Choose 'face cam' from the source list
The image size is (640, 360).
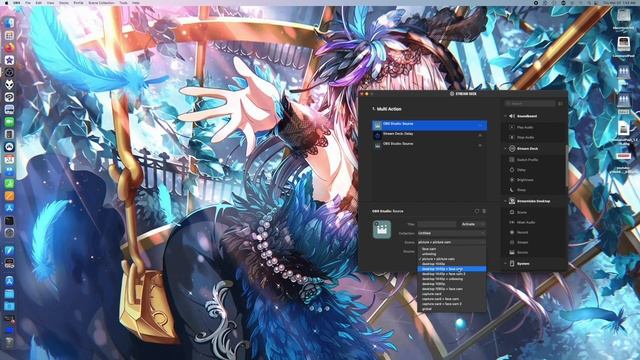(x=451, y=249)
